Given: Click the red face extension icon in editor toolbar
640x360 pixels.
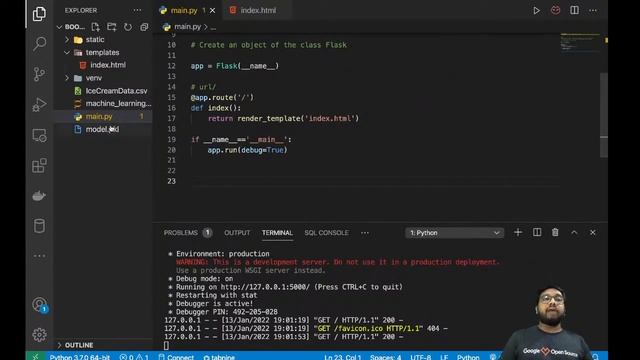Looking at the screenshot, I should tap(556, 10).
